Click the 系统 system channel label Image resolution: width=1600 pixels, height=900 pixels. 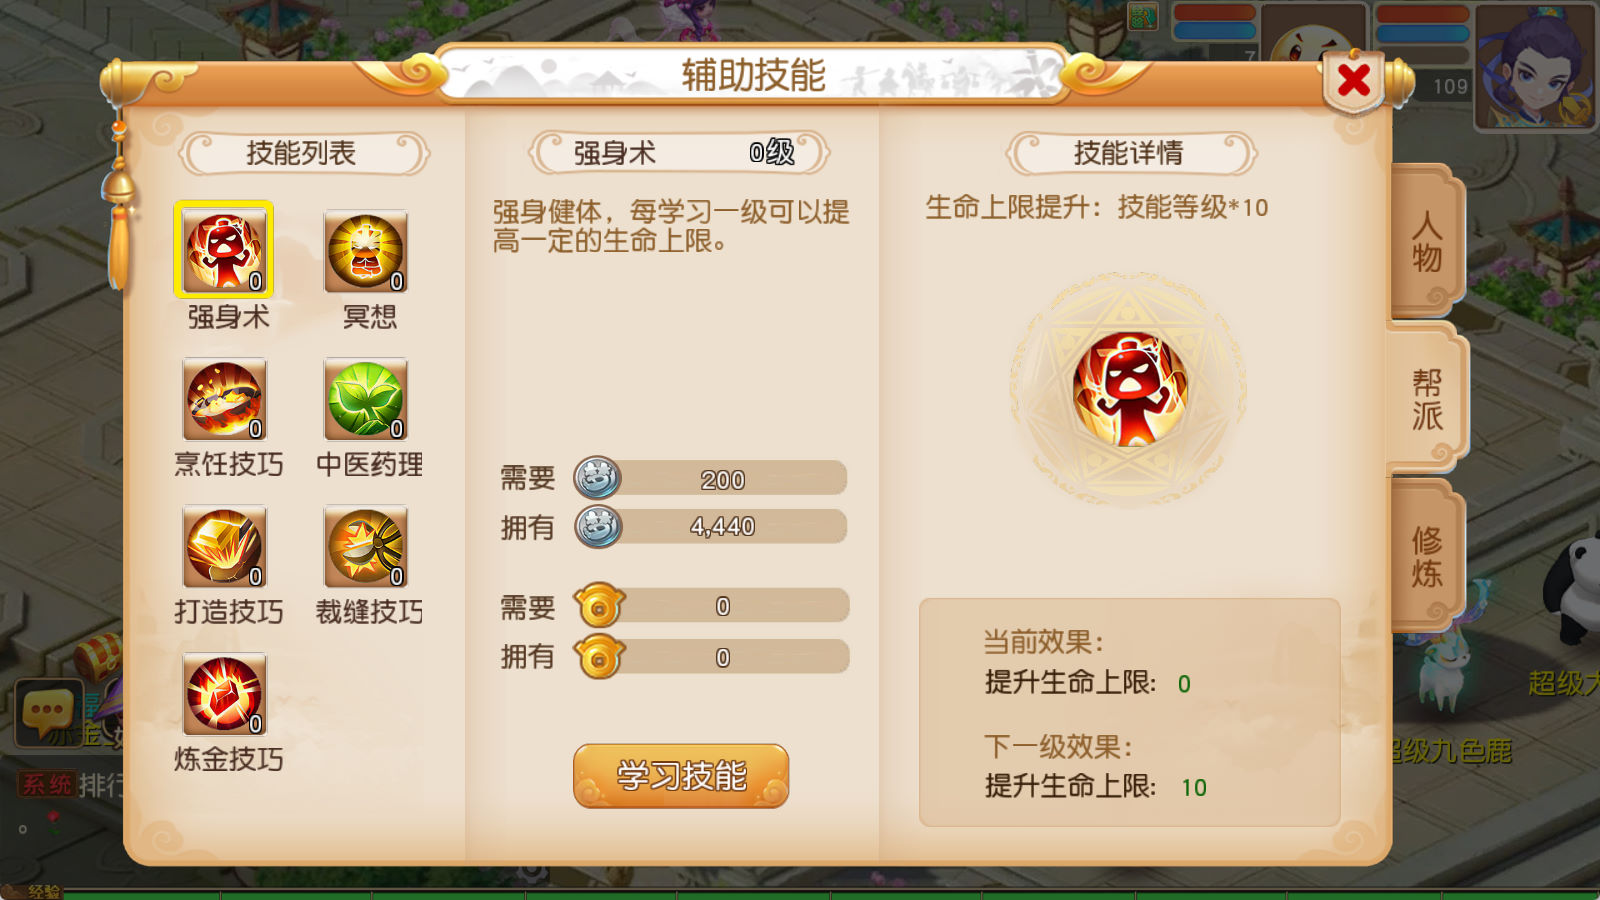47,784
